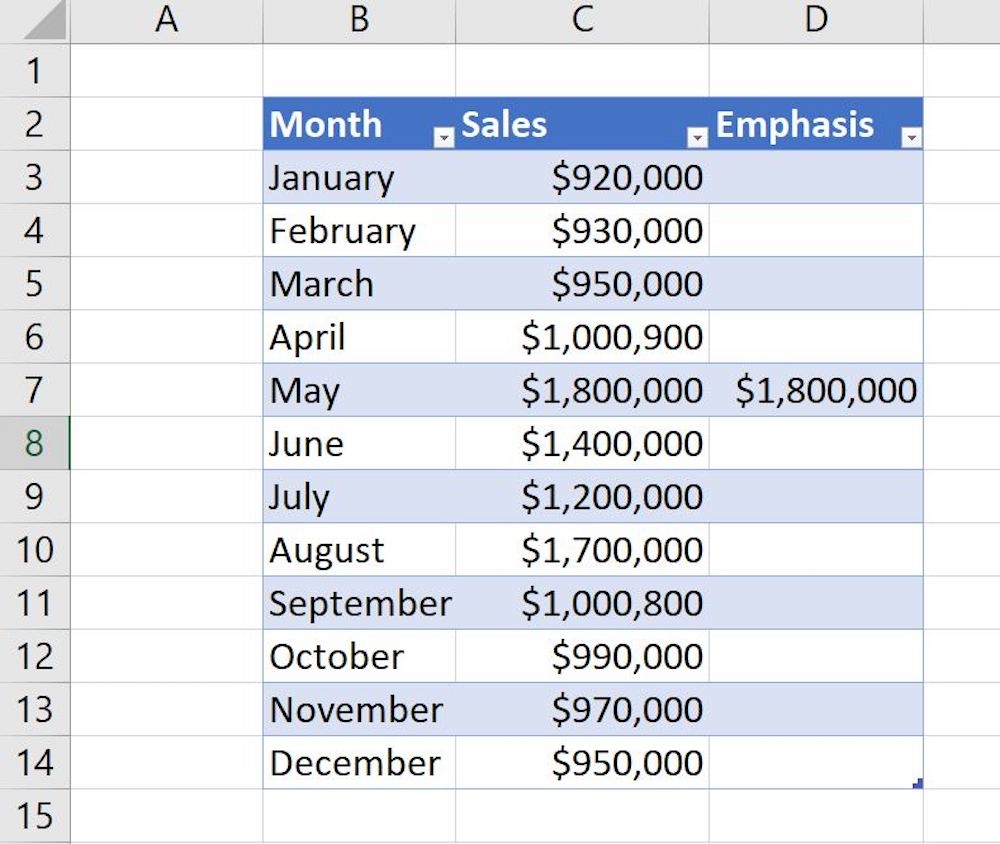Select column header C
The height and width of the screenshot is (844, 1000).
click(582, 20)
